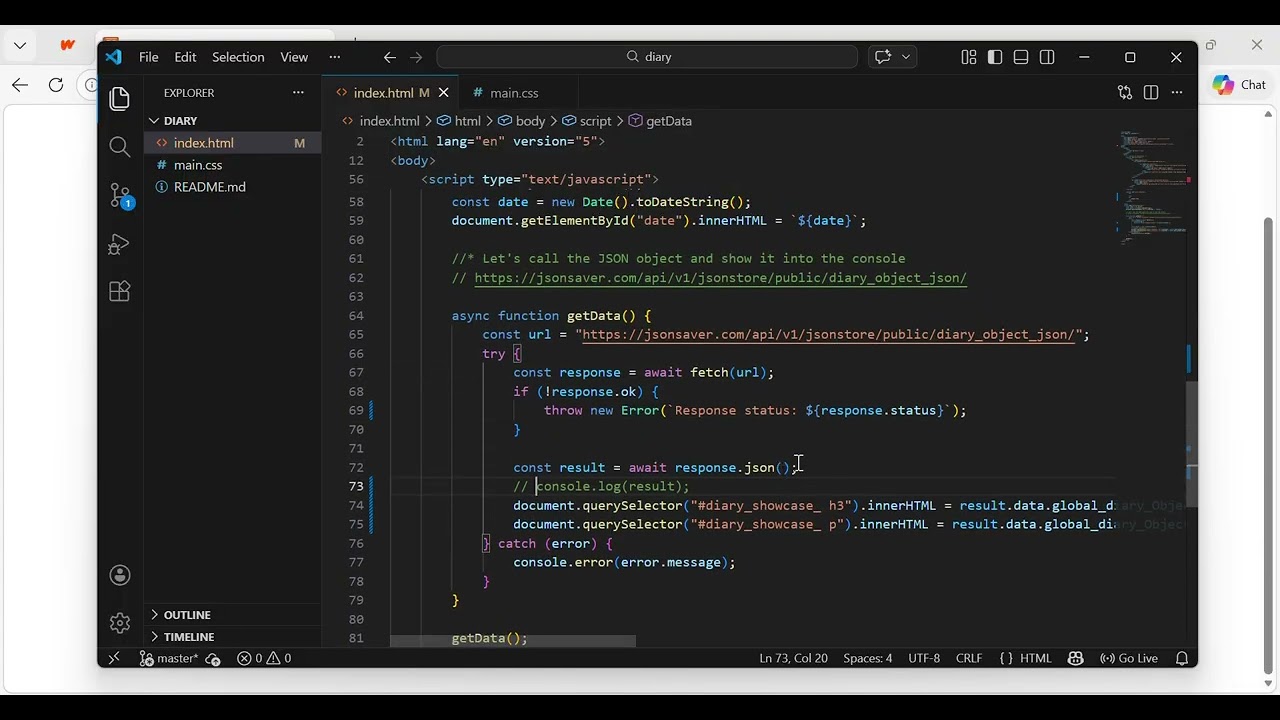Open notifications bell in status bar

click(x=1182, y=658)
